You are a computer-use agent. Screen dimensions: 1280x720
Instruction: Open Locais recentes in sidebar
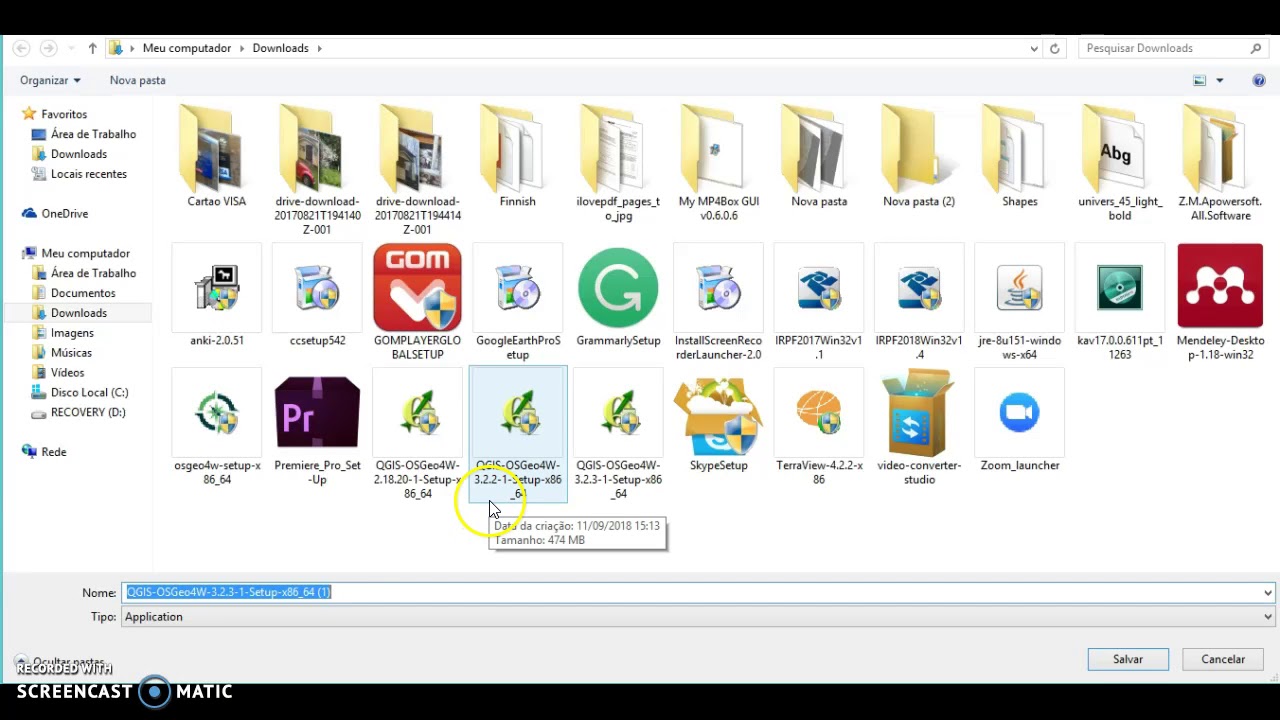[x=89, y=174]
